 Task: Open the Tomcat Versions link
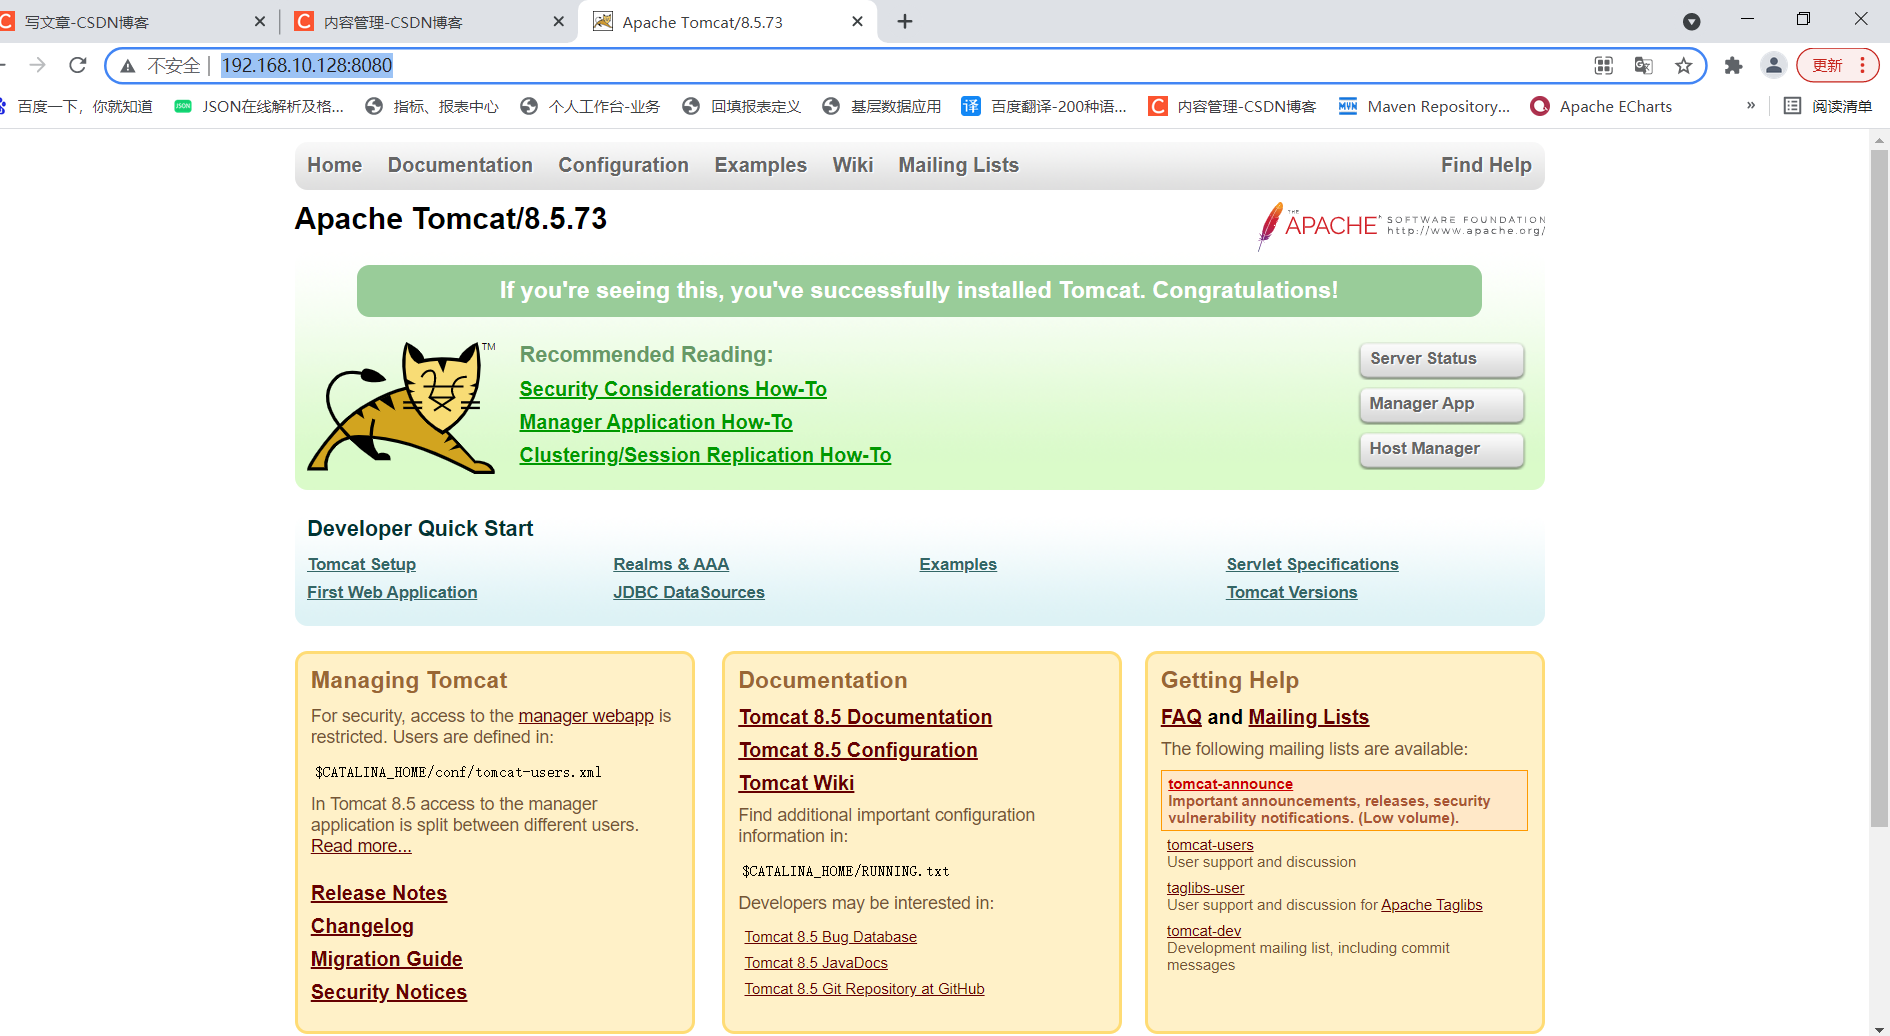[x=1291, y=592]
